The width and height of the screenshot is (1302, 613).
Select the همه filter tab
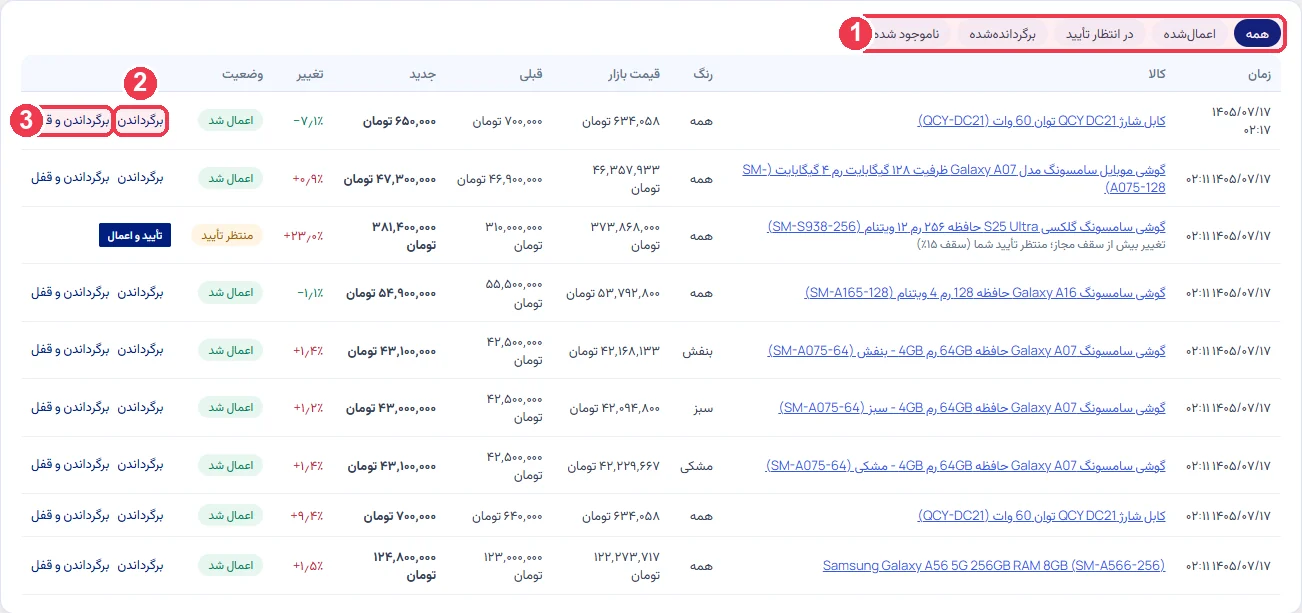(1257, 34)
